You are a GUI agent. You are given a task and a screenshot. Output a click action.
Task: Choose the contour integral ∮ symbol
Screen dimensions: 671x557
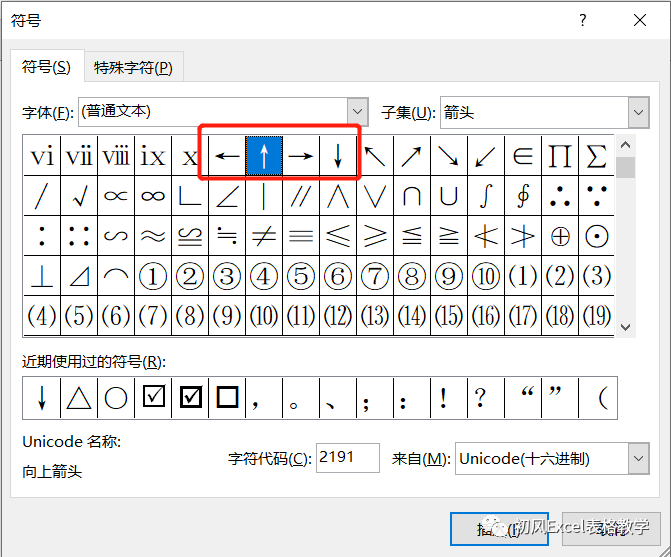(x=523, y=196)
